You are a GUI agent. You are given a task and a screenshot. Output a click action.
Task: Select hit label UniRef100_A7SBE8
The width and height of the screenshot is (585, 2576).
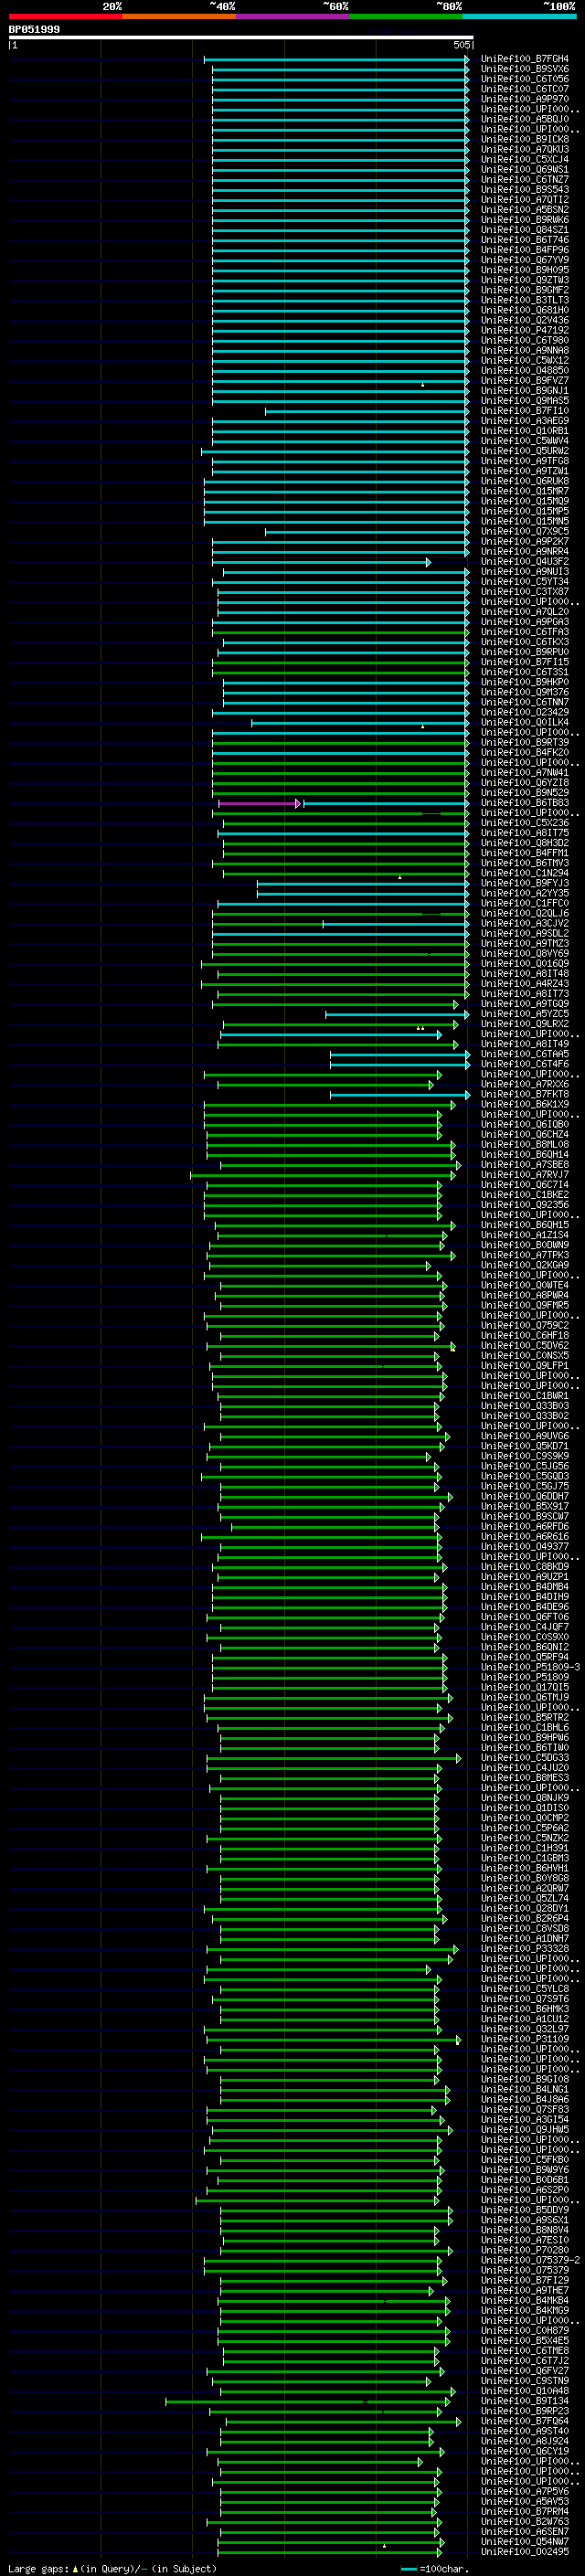pos(525,1165)
